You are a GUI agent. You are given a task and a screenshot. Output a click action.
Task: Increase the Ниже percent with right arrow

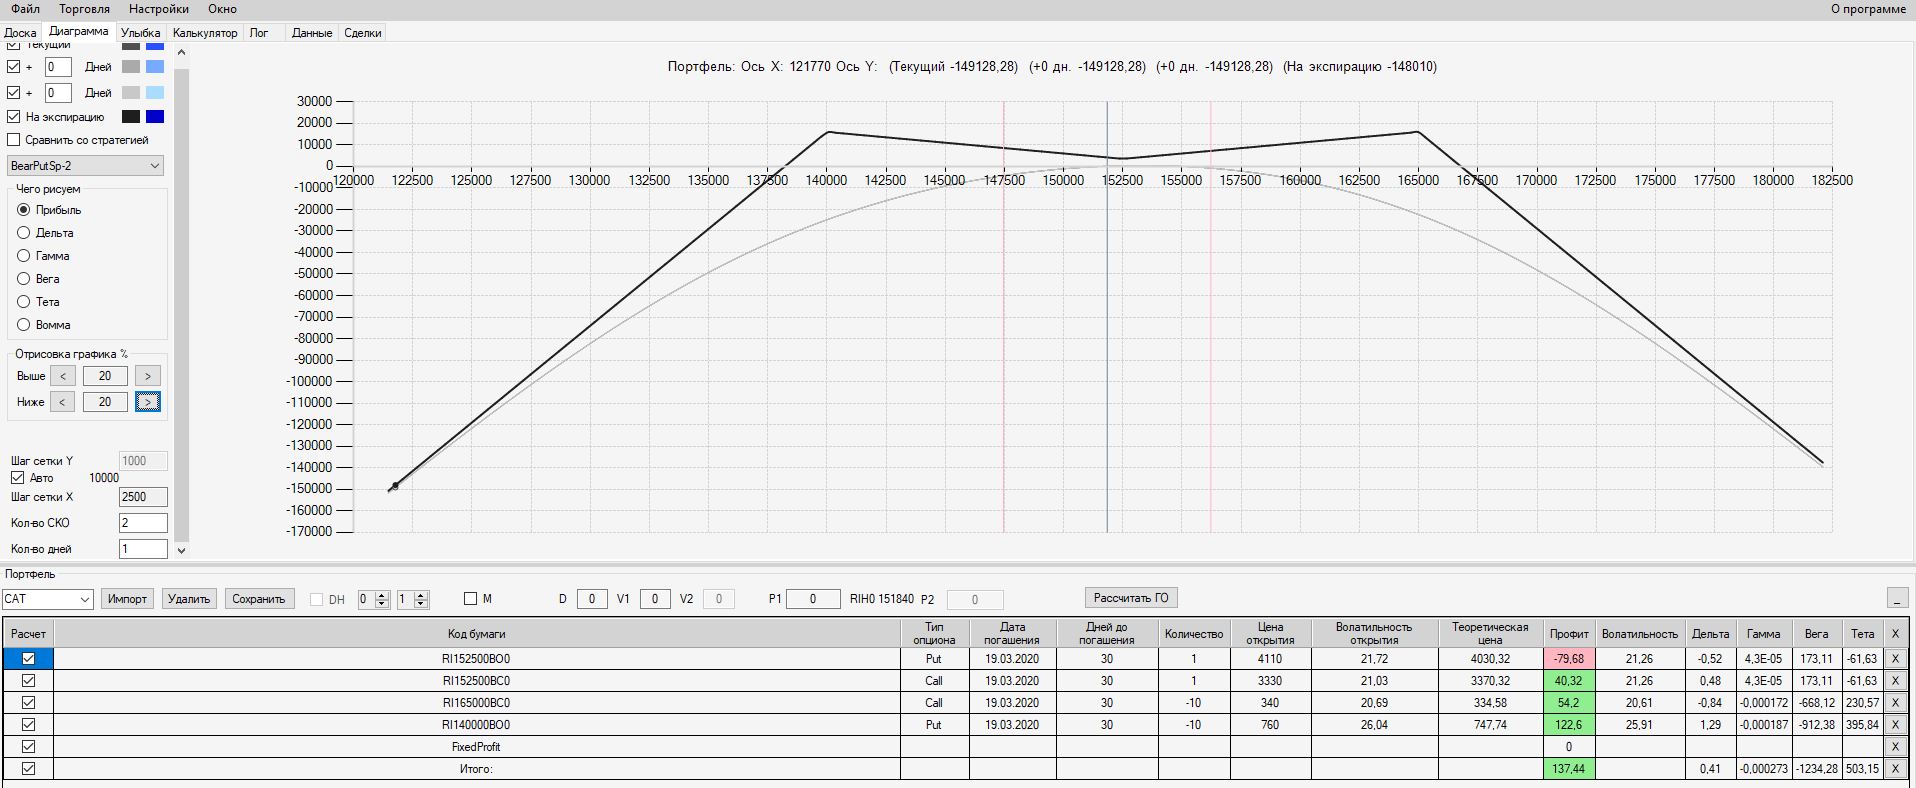click(x=148, y=402)
